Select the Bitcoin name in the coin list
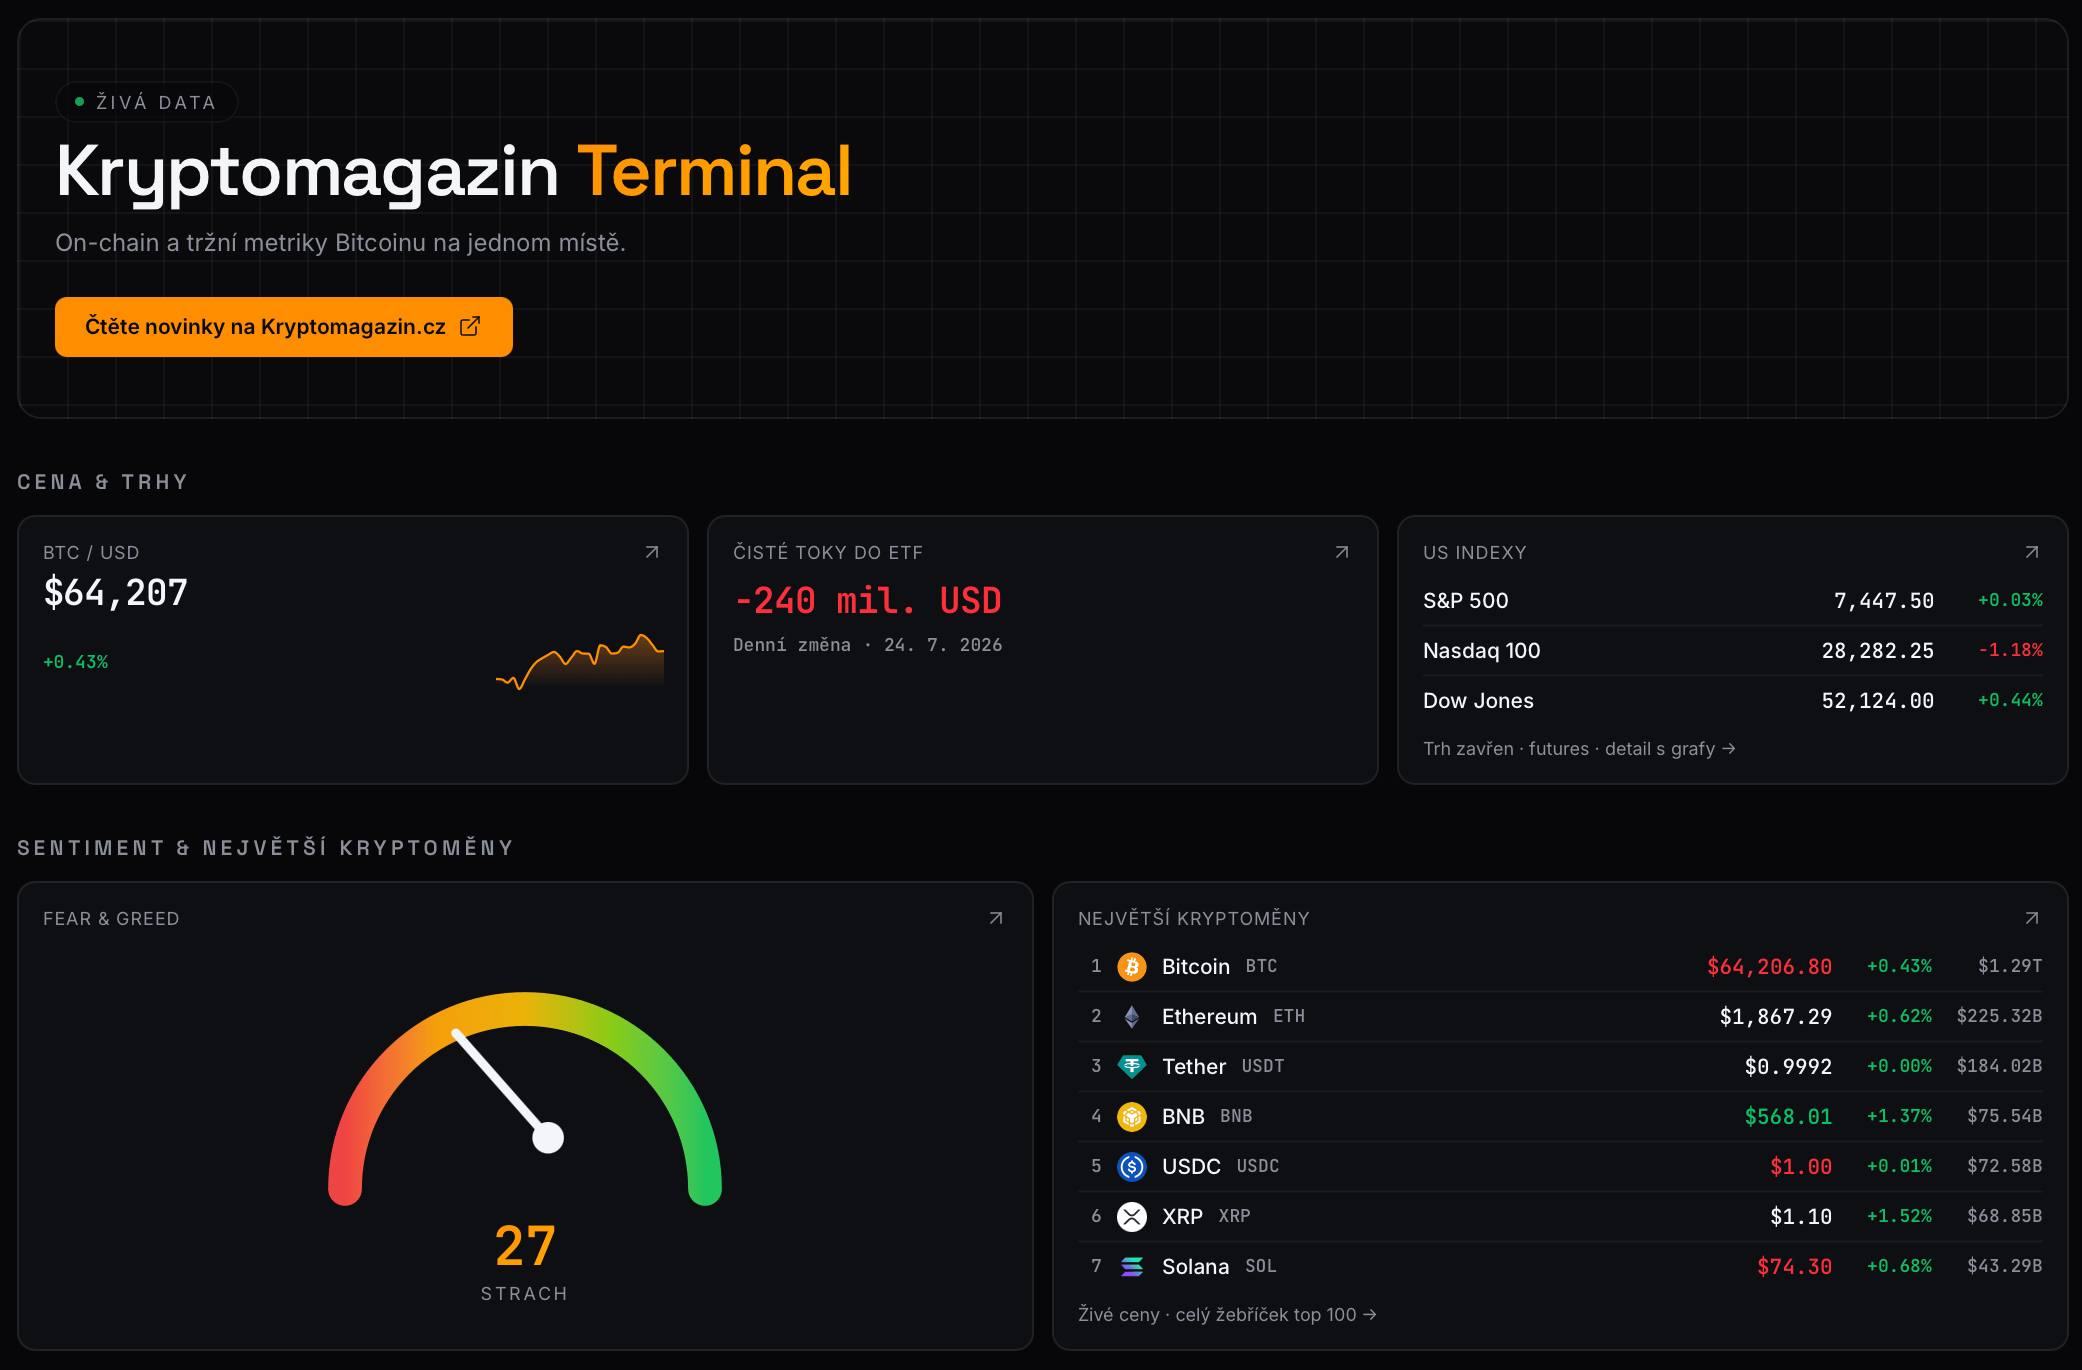The width and height of the screenshot is (2082, 1370). [1196, 967]
